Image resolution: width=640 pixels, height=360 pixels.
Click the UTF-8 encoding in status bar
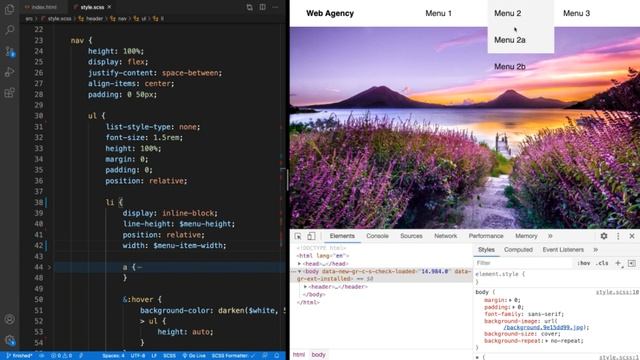point(138,356)
